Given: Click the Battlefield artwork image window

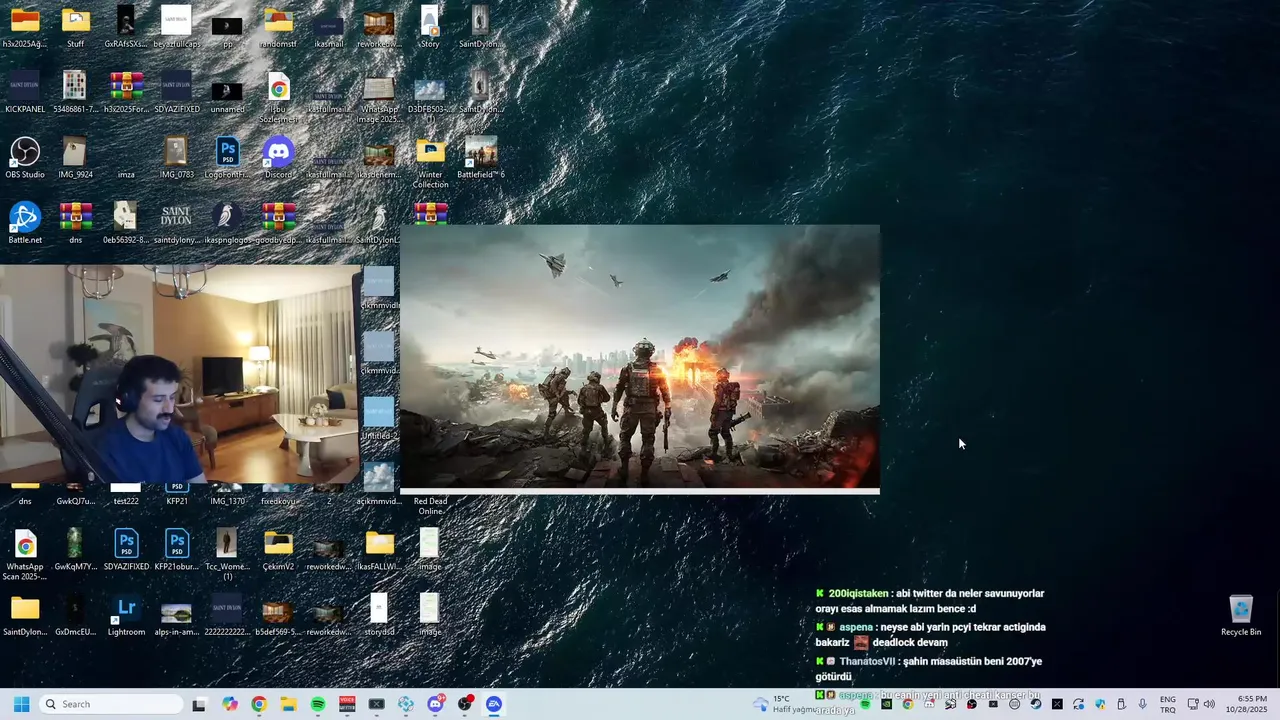Looking at the screenshot, I should coord(640,357).
